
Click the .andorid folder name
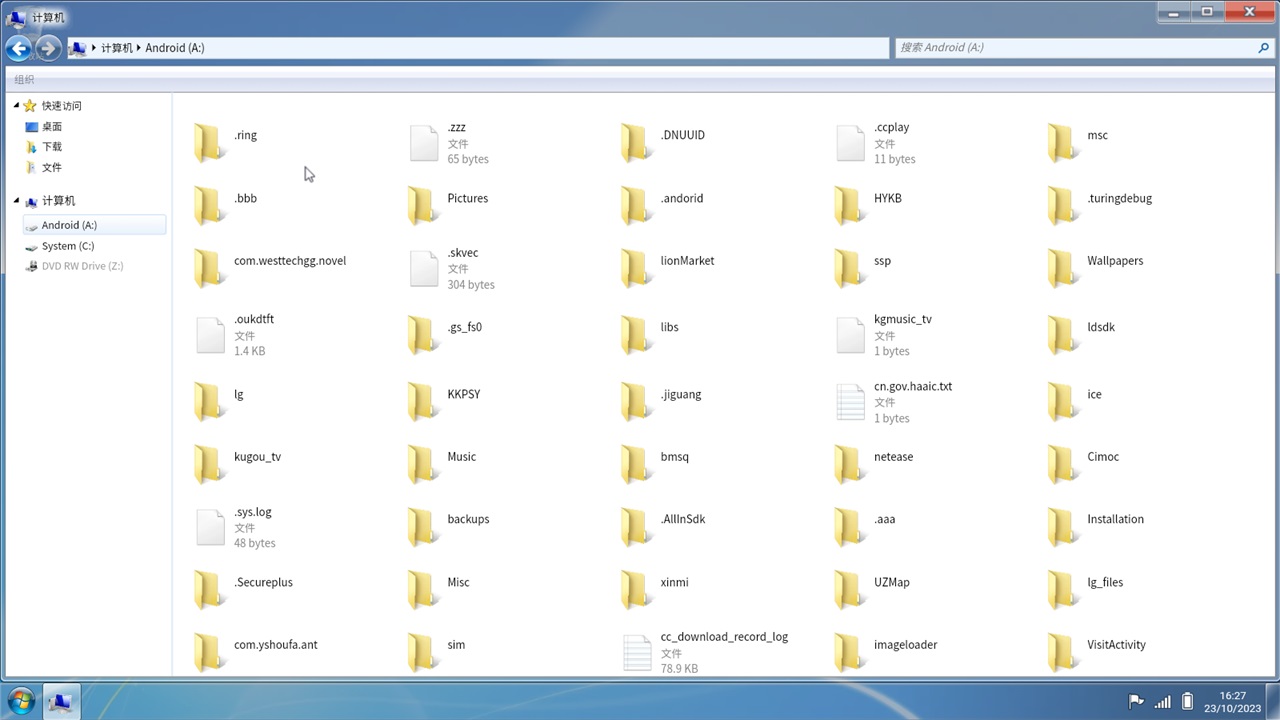click(682, 198)
